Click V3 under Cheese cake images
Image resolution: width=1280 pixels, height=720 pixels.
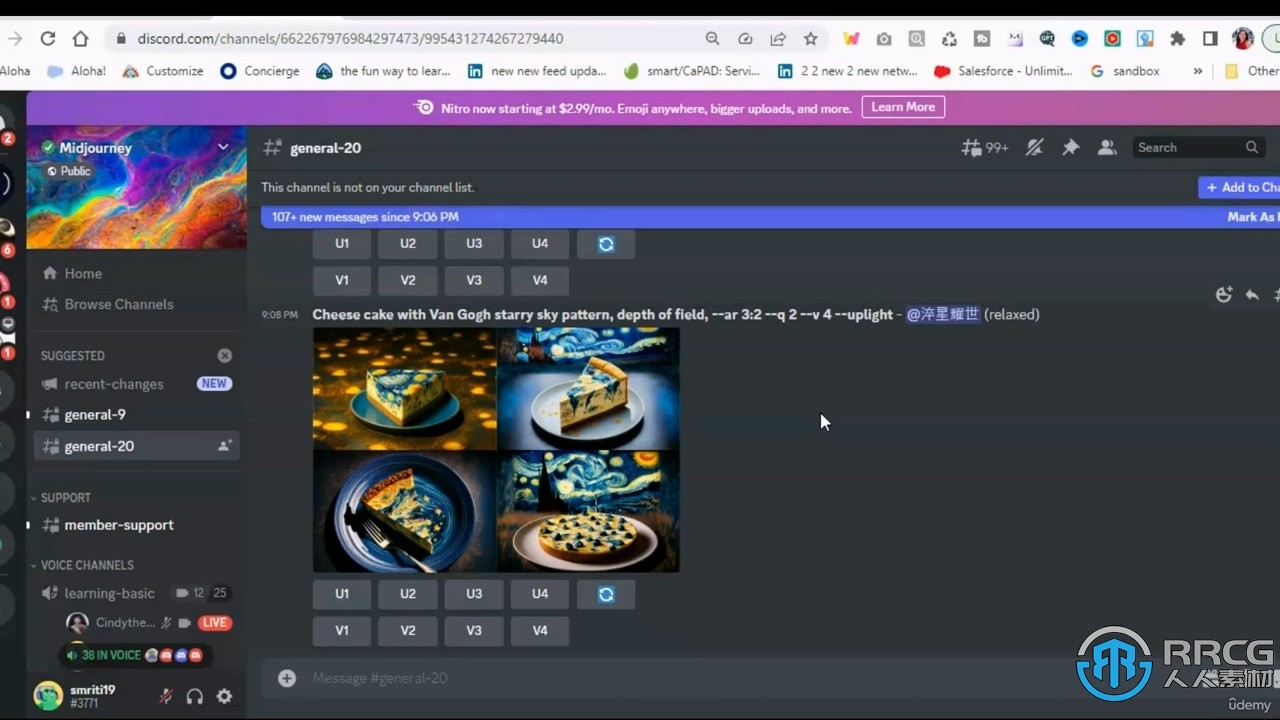pyautogui.click(x=474, y=630)
